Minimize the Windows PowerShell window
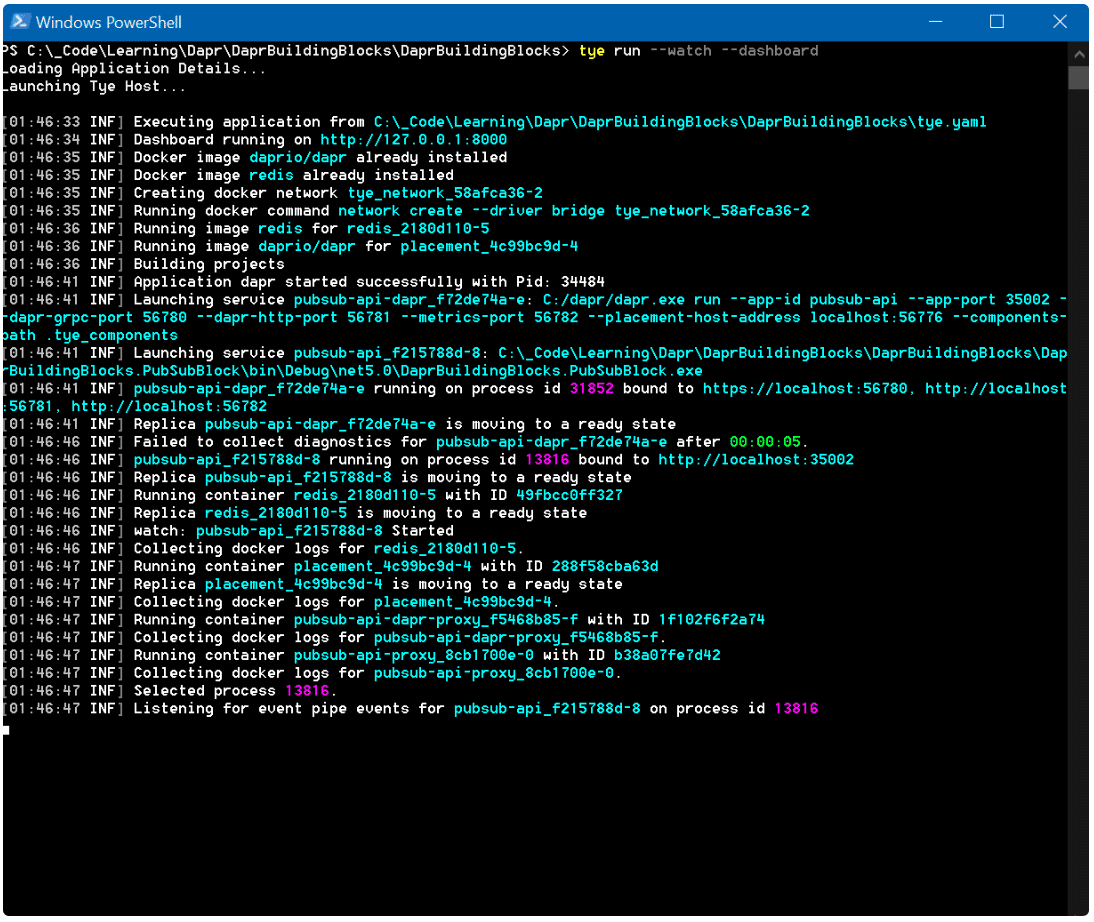The height and width of the screenshot is (922, 1094). (935, 22)
